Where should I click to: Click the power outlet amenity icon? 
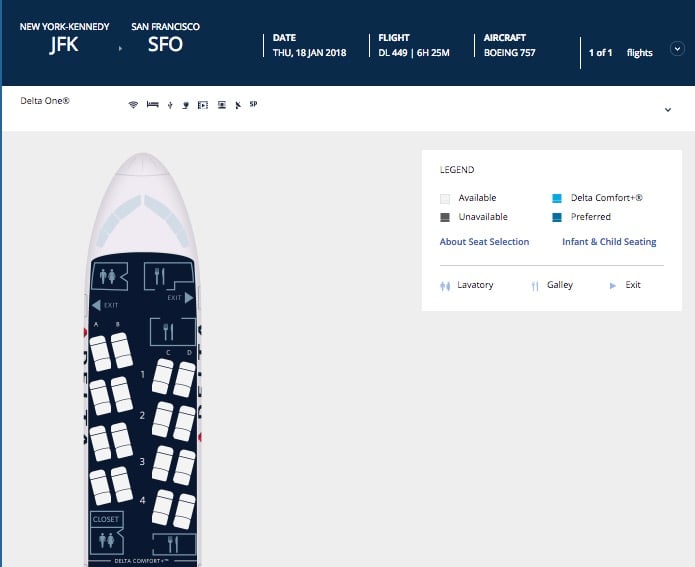[x=186, y=105]
